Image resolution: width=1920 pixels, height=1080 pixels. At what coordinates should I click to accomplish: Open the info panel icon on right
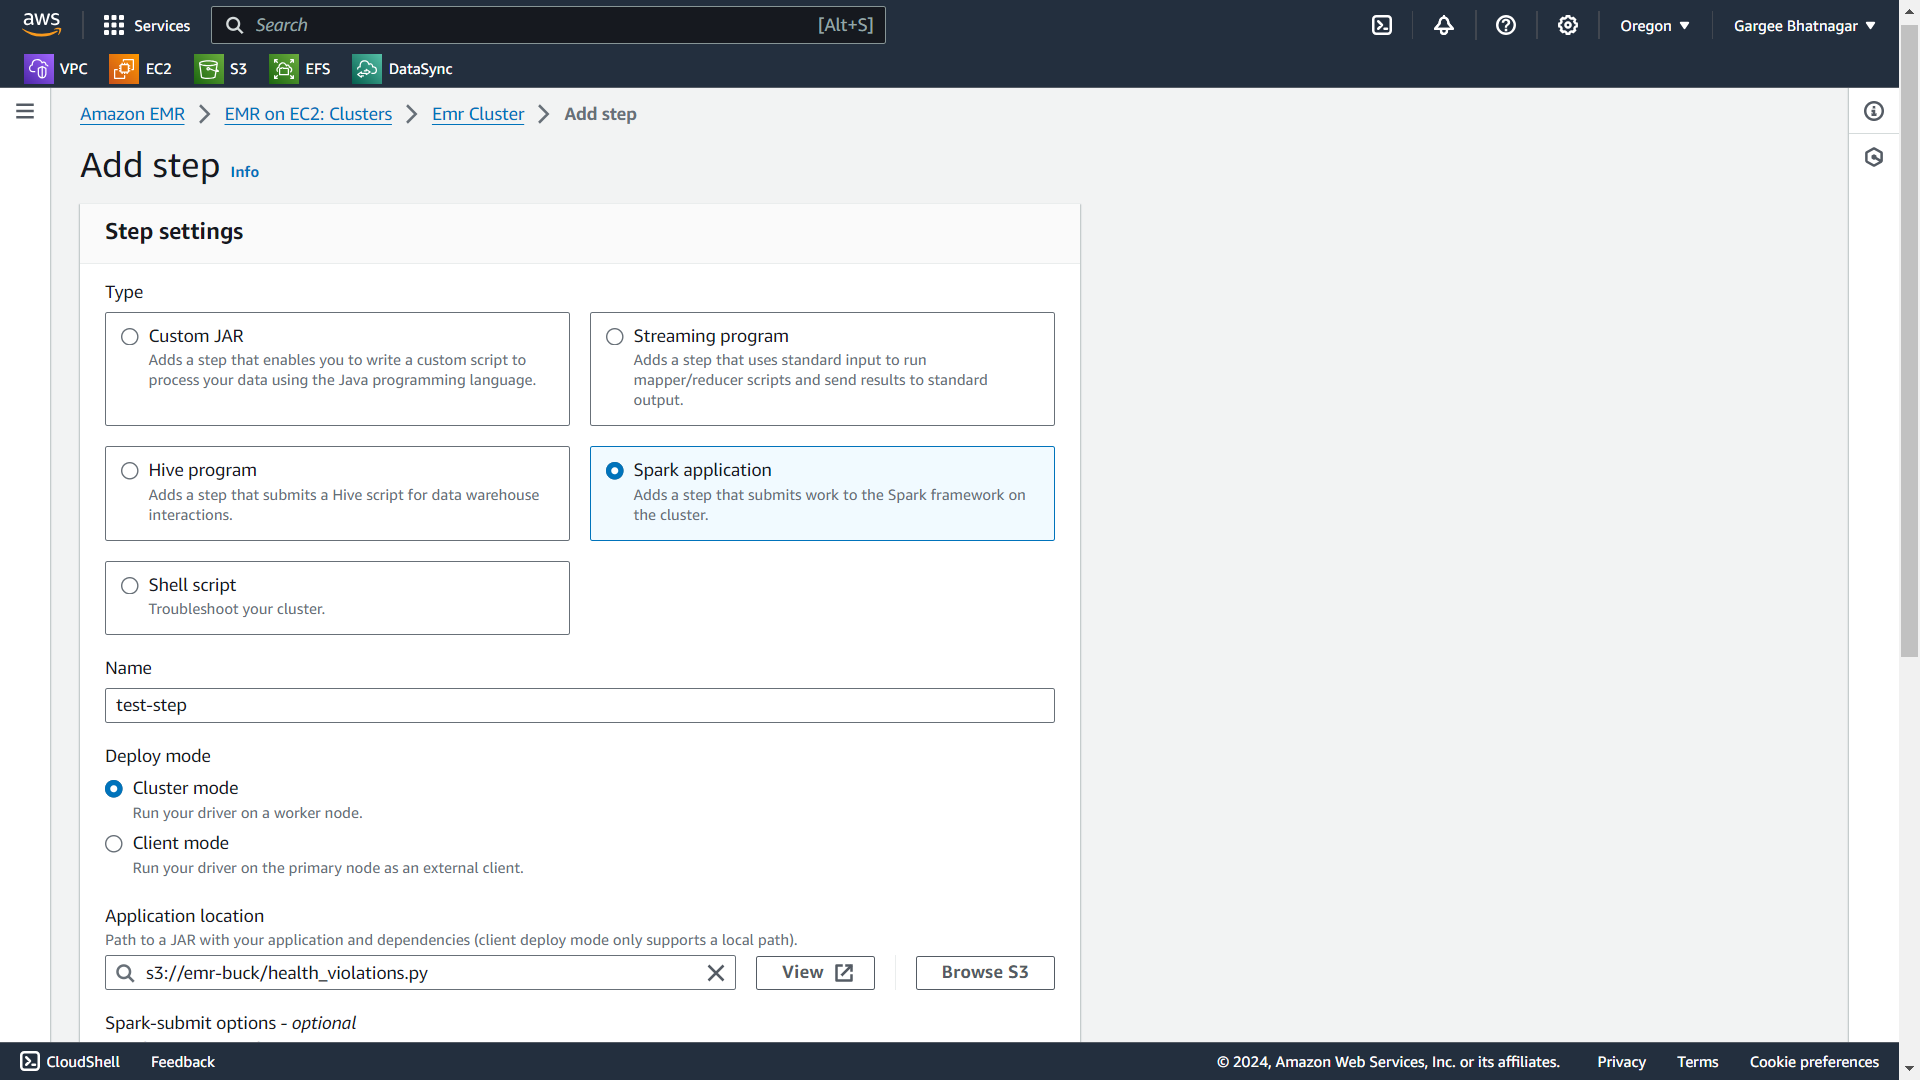point(1874,112)
